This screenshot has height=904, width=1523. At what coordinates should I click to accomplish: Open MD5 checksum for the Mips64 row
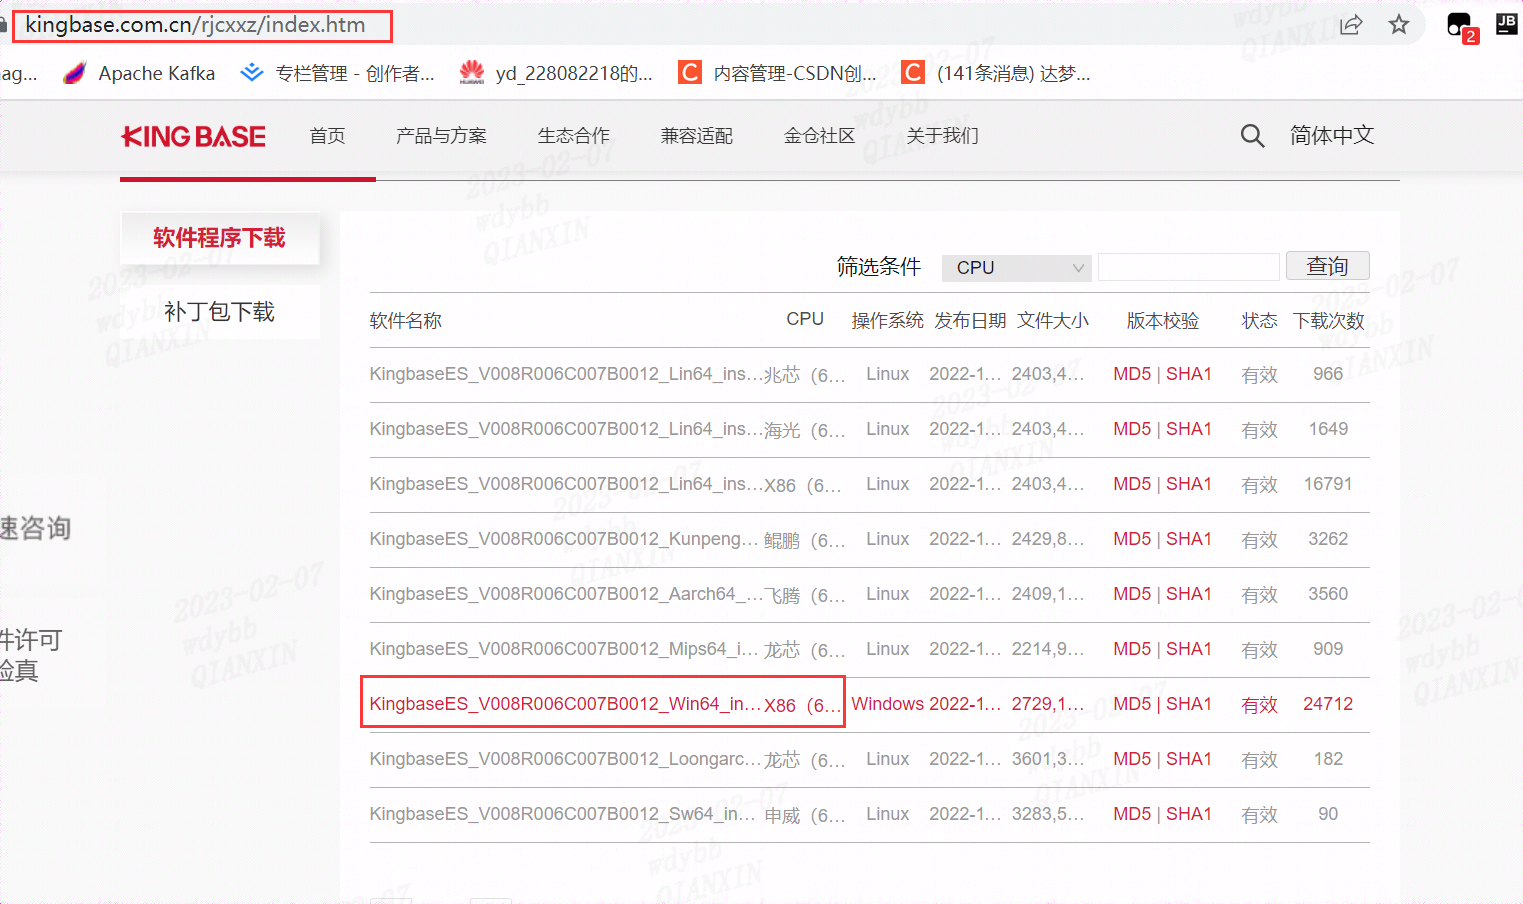1132,649
